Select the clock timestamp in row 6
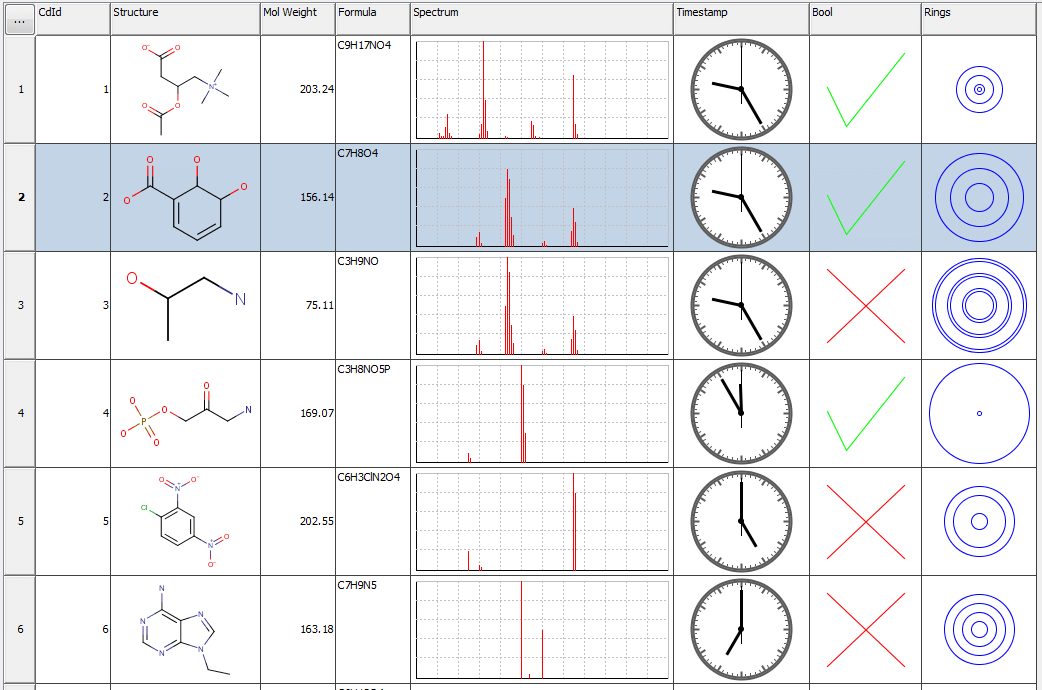 click(741, 630)
